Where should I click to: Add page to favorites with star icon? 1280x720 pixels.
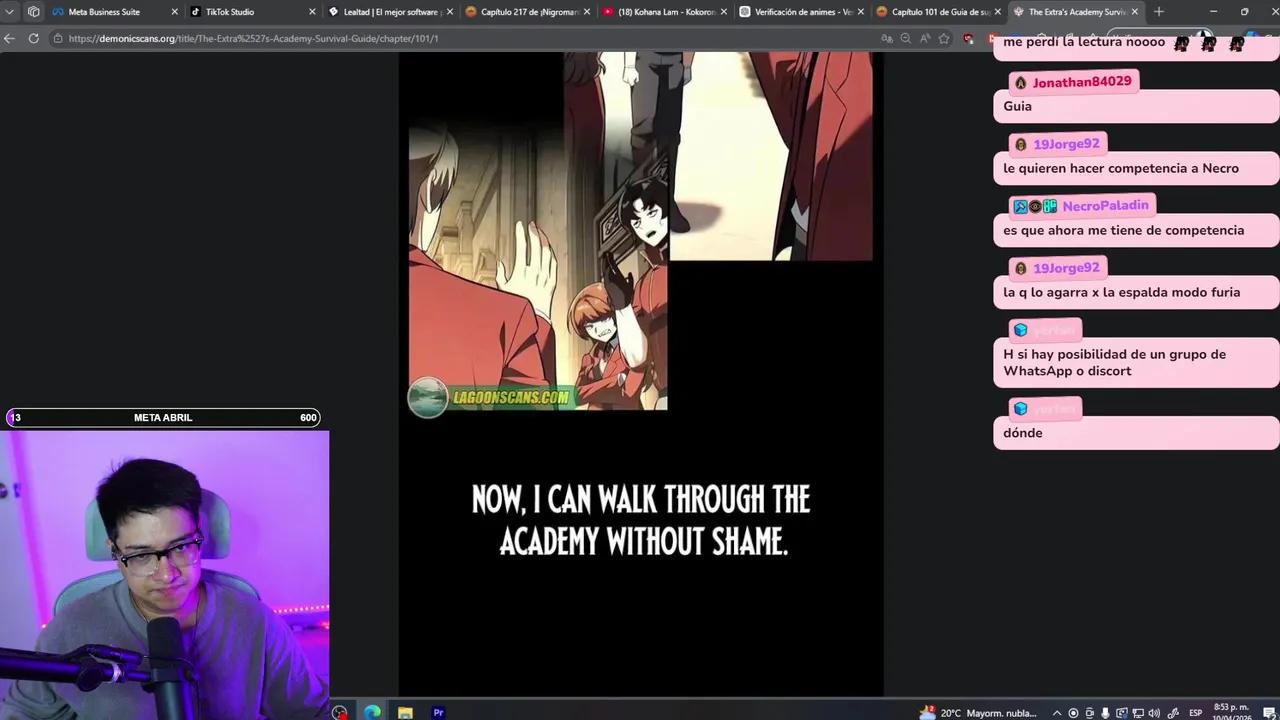pyautogui.click(x=944, y=38)
